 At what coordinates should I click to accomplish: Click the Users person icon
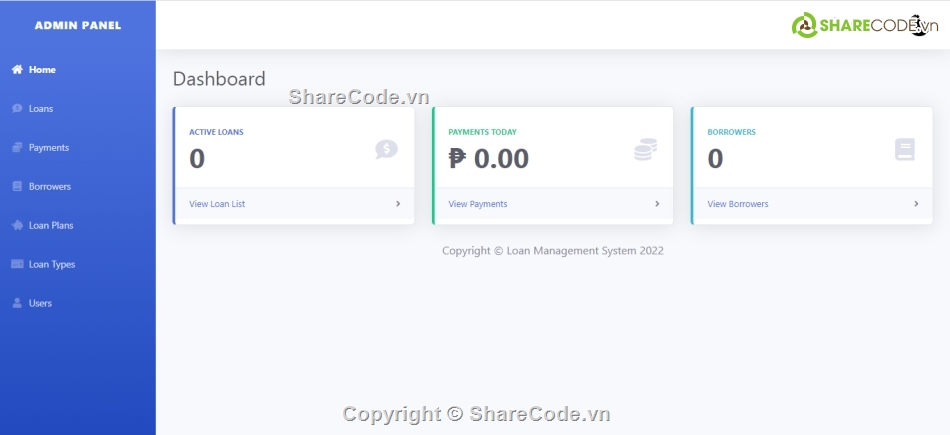click(17, 303)
